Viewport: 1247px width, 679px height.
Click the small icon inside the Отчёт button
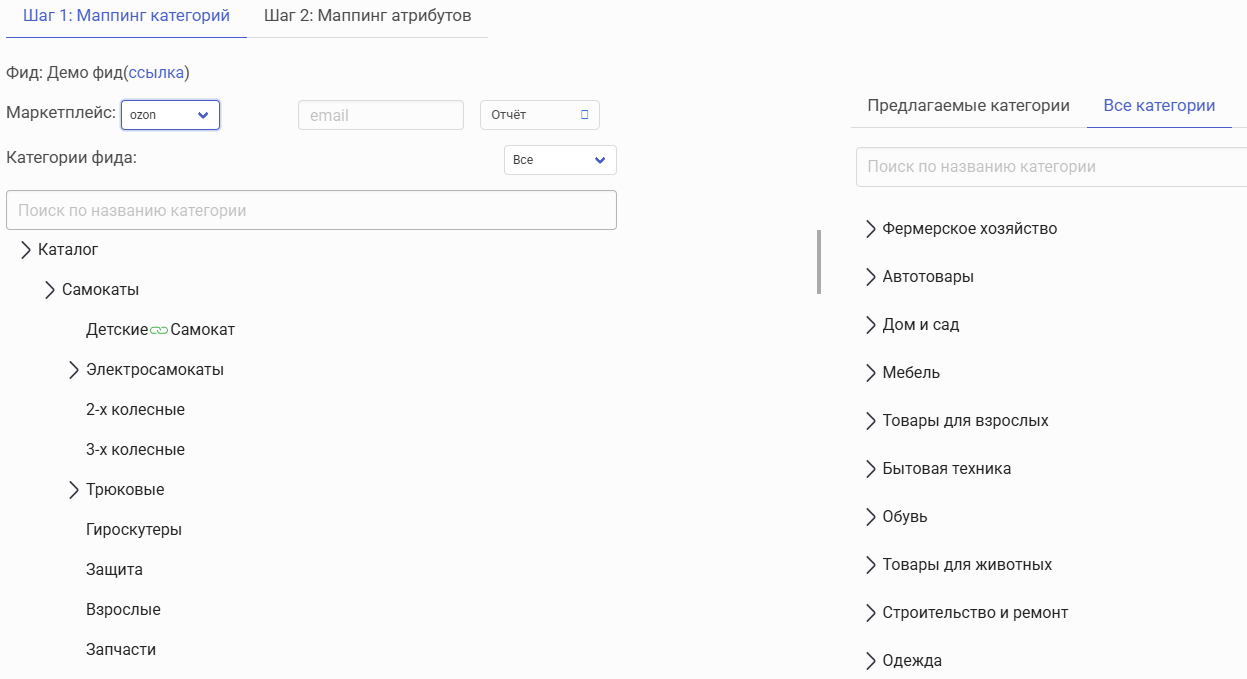[x=585, y=115]
